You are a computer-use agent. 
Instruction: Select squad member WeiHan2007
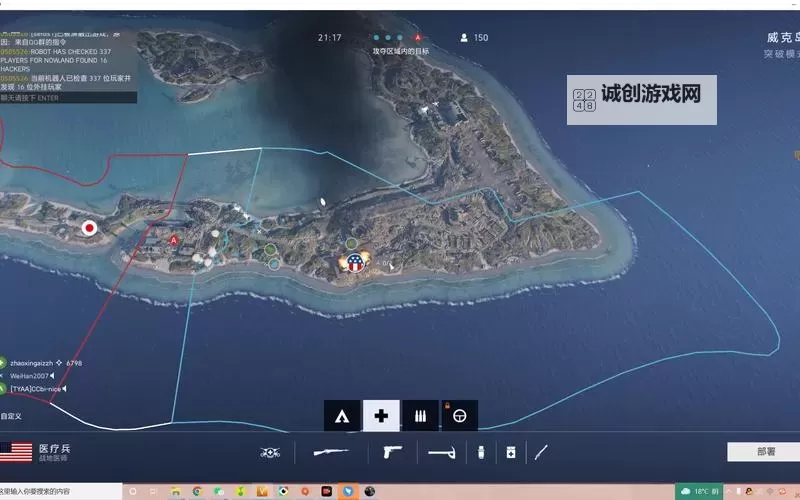tap(29, 376)
